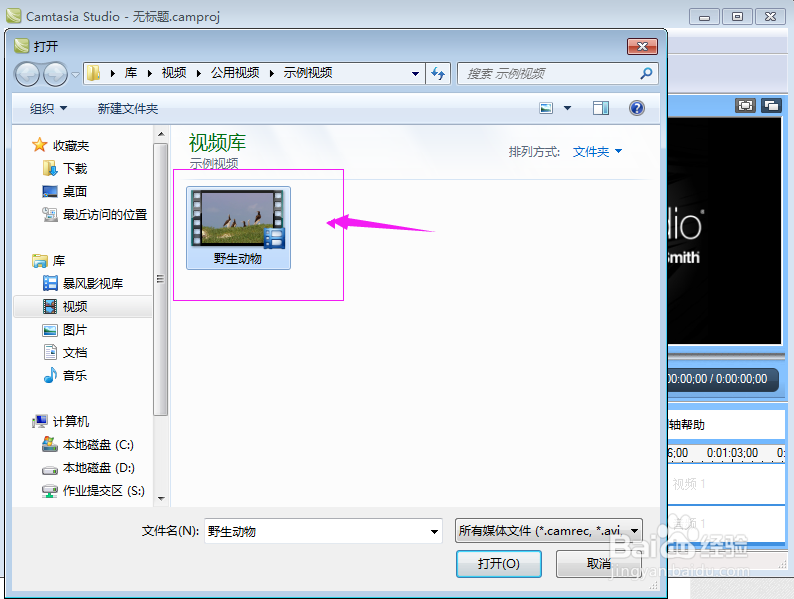Viewport: 794px width, 599px height.
Task: Open 本地磁盘 (D:) drive
Action: 89,468
